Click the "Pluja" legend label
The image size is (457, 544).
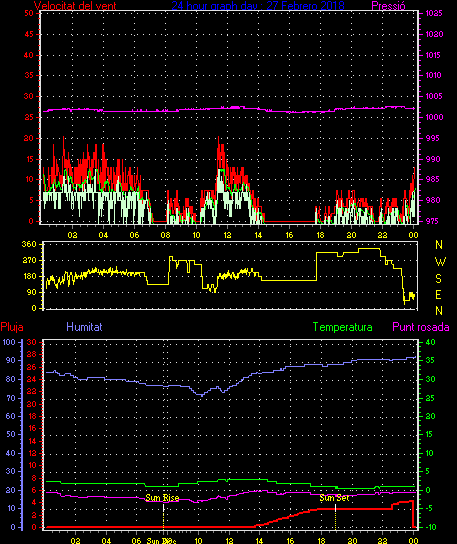pos(12,327)
